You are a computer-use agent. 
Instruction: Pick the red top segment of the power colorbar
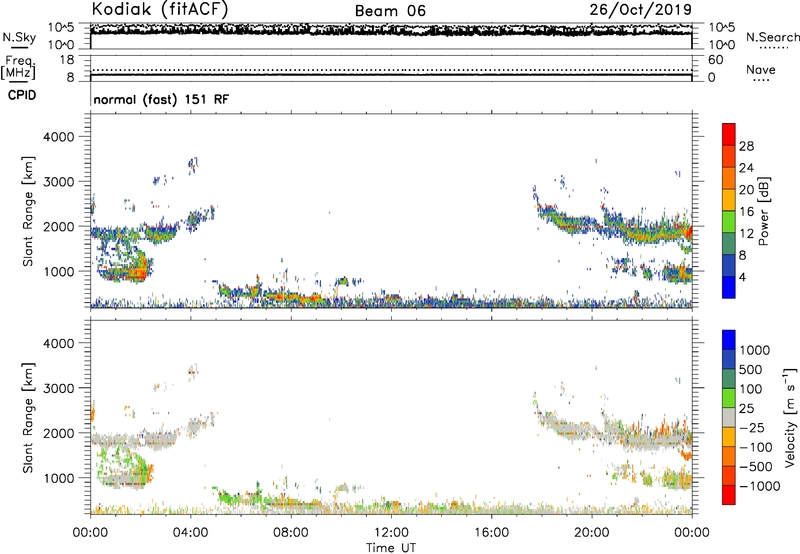[x=729, y=134]
